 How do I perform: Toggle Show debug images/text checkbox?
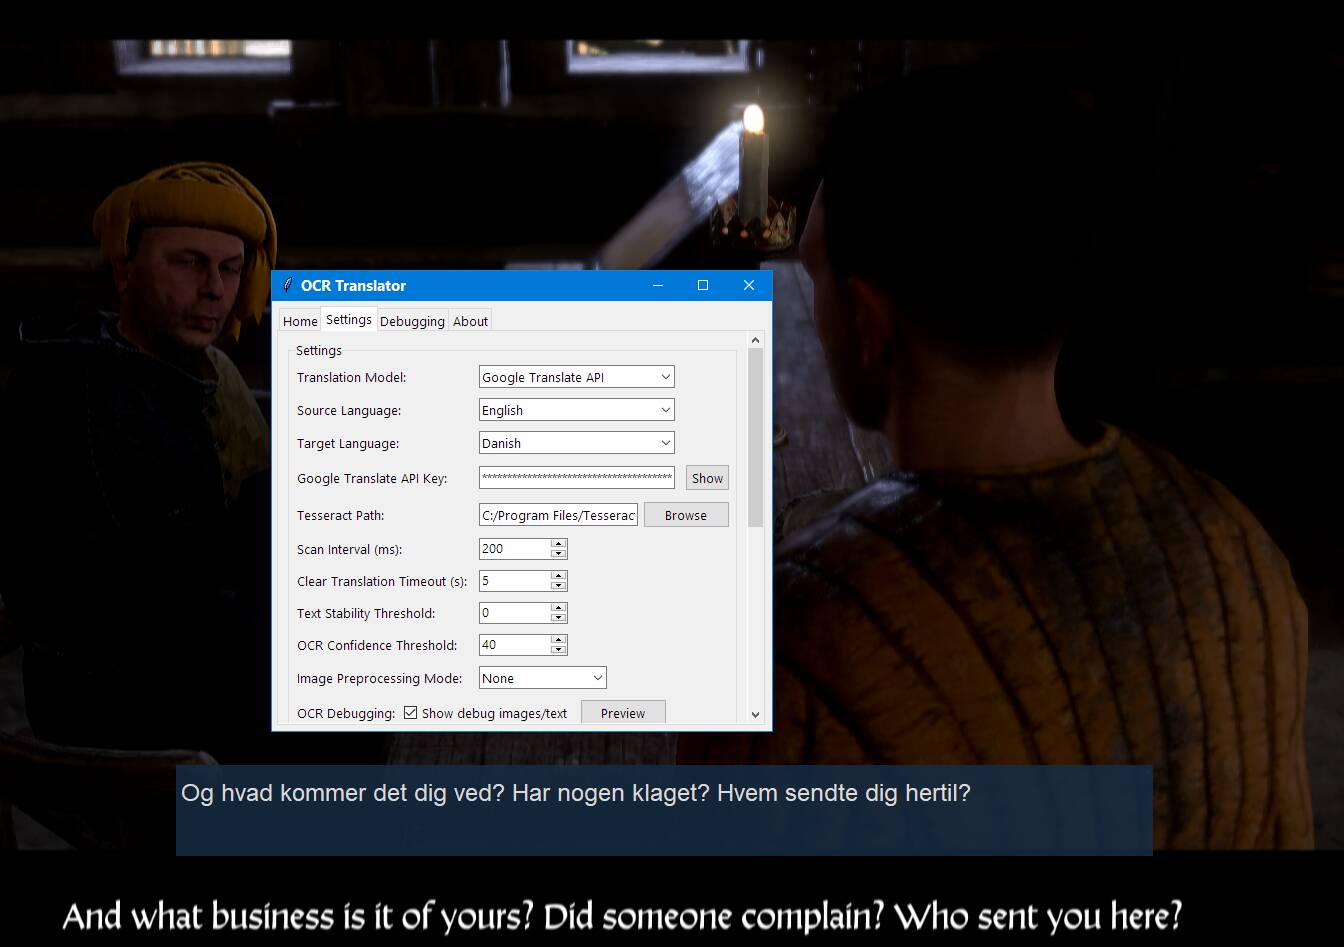point(410,713)
